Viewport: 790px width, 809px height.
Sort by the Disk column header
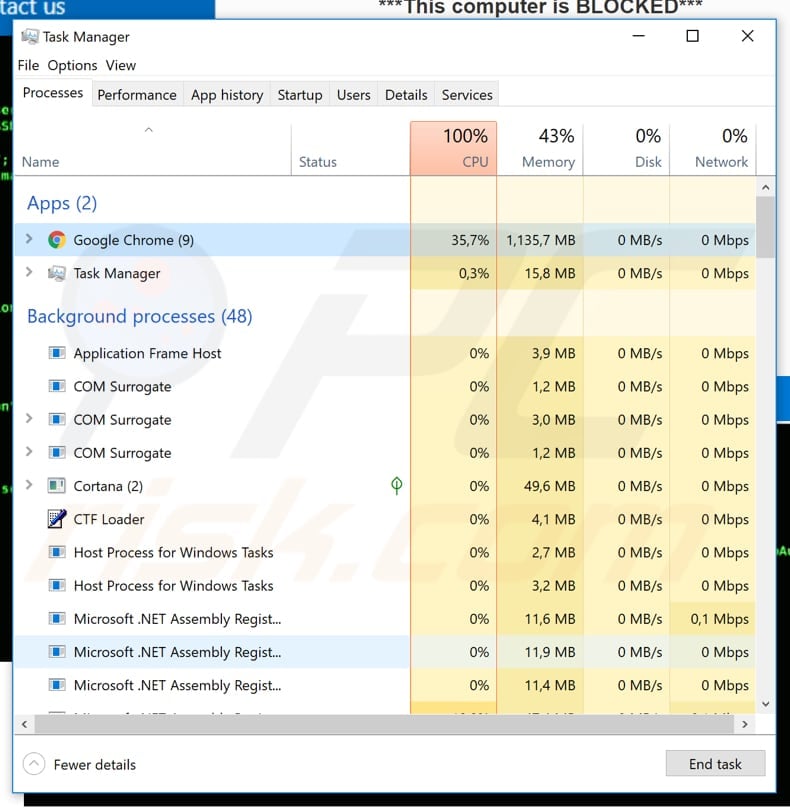tap(626, 149)
